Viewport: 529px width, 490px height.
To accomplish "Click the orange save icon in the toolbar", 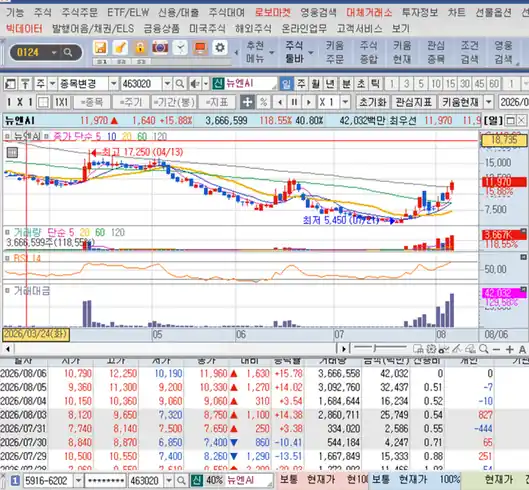I will tap(100, 48).
